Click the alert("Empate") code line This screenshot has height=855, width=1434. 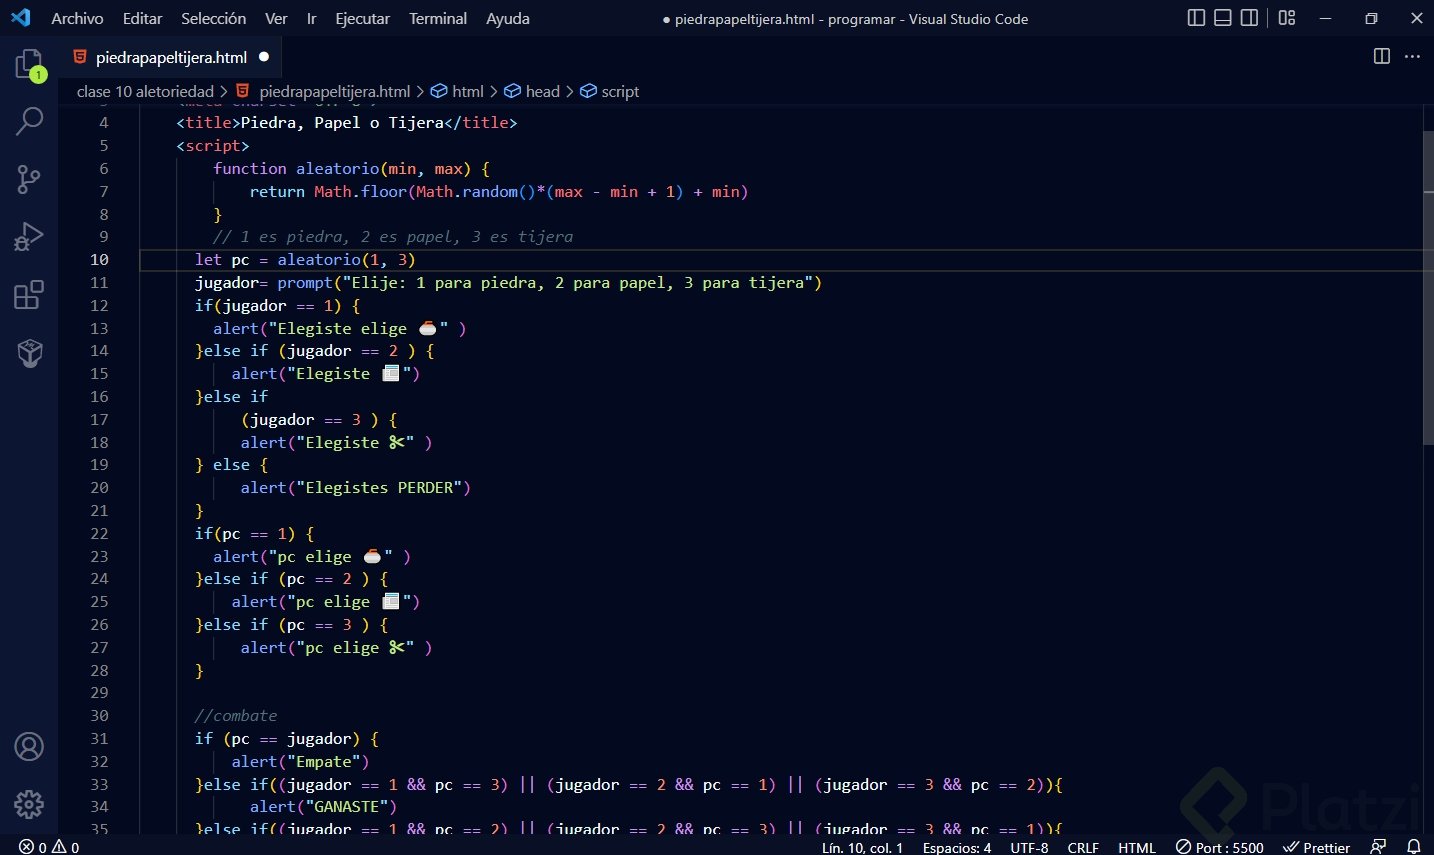pyautogui.click(x=300, y=762)
